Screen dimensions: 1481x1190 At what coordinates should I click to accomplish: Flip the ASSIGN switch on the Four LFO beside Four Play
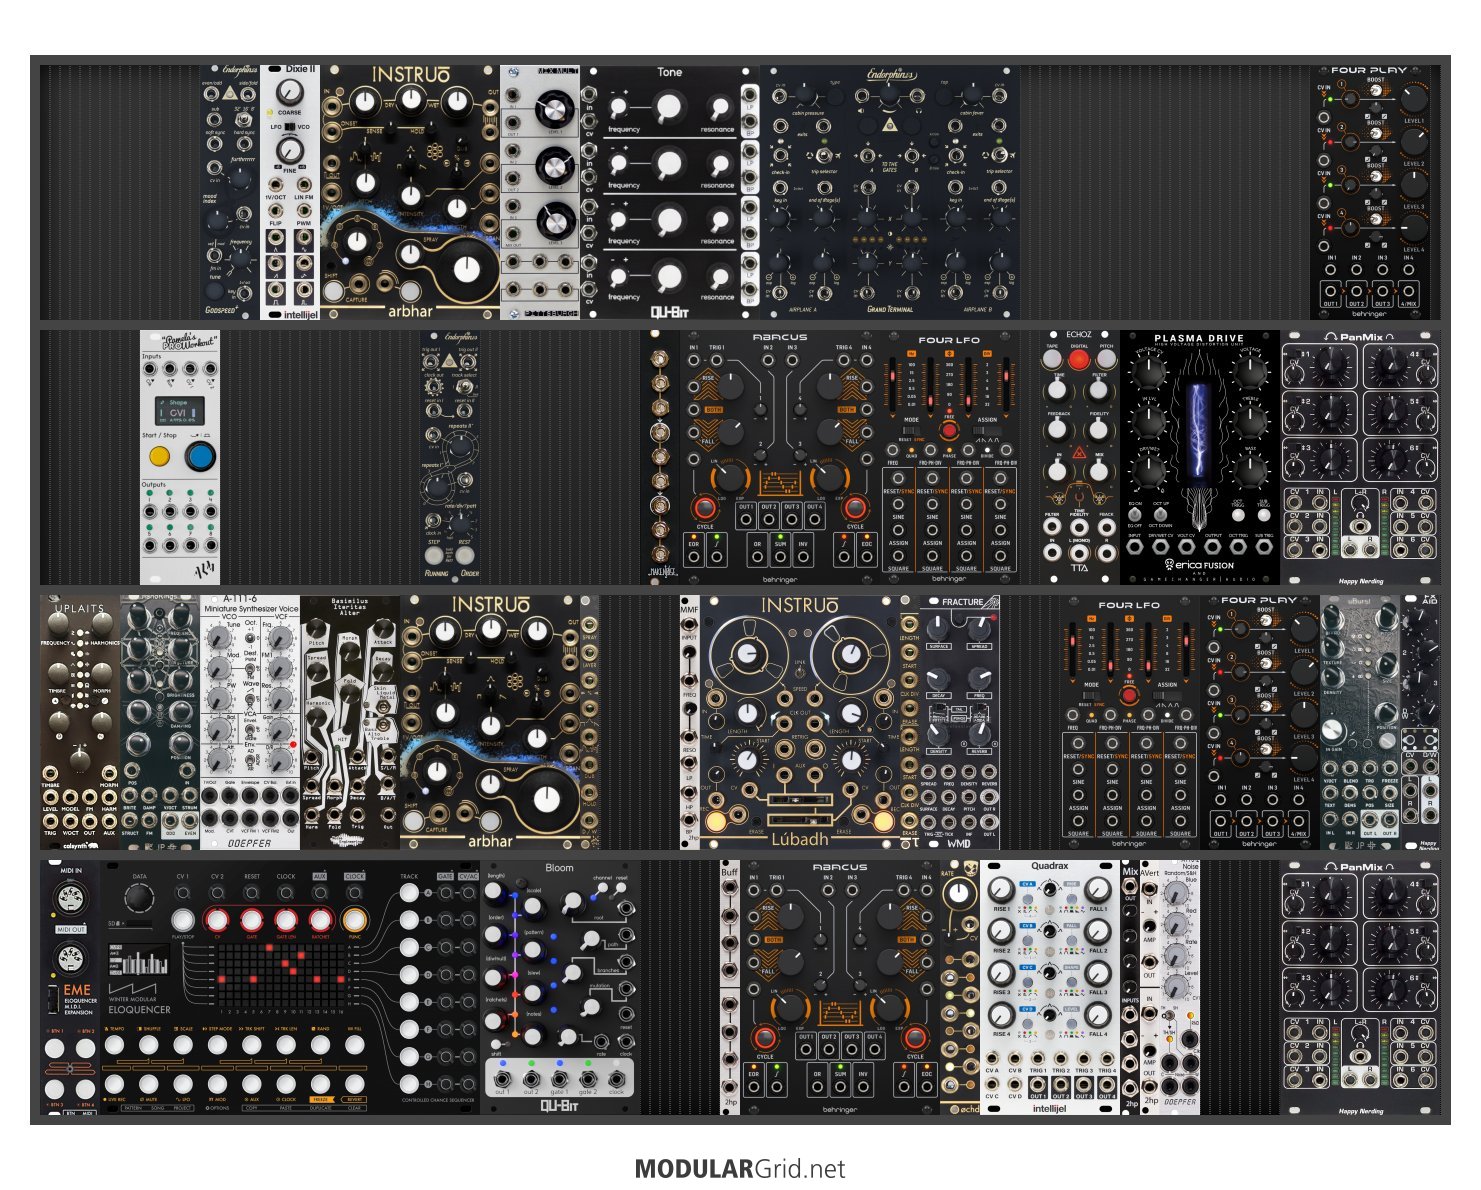pos(1167,695)
